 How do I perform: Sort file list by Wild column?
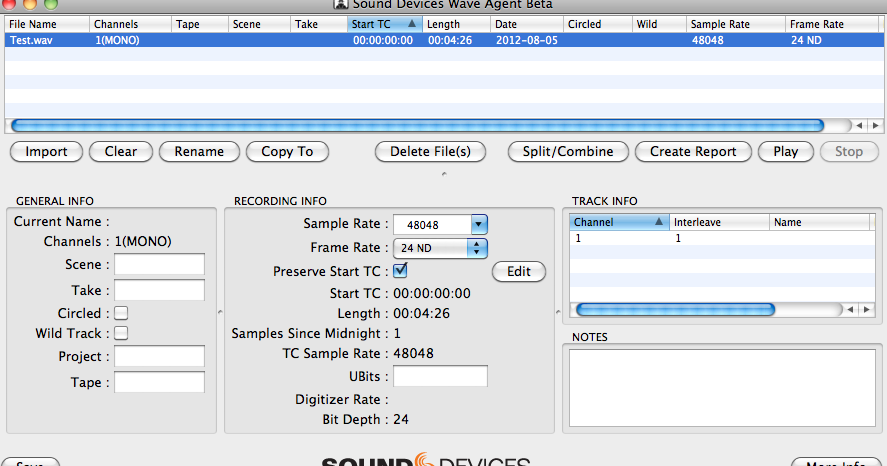[x=659, y=24]
